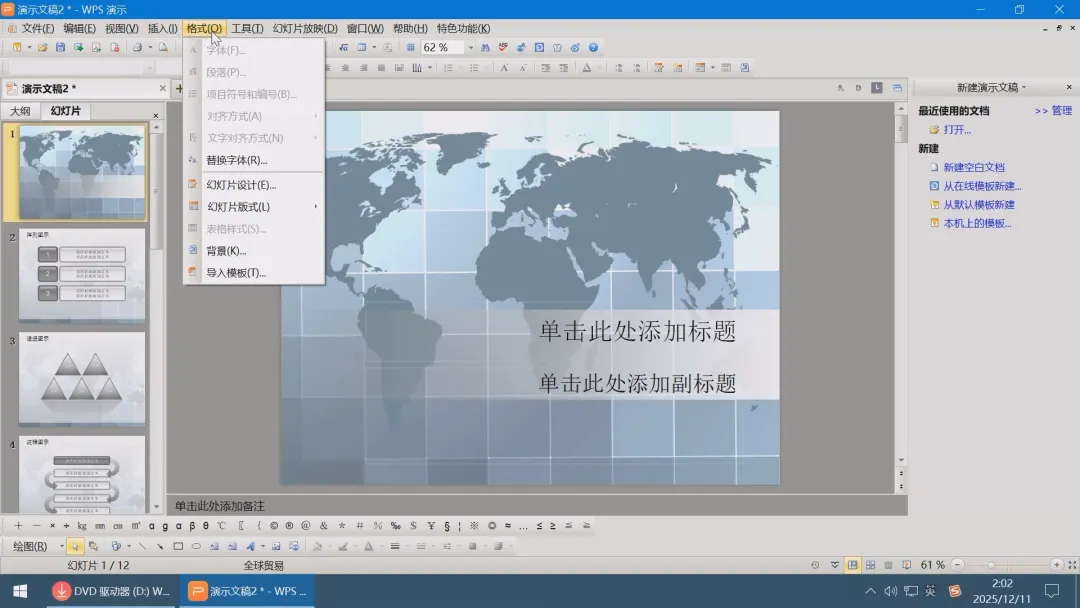Click the zoom out minus button near slider

click(957, 565)
